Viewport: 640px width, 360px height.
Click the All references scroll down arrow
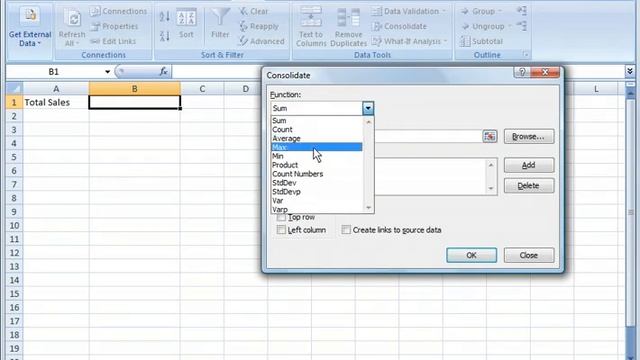click(x=491, y=188)
